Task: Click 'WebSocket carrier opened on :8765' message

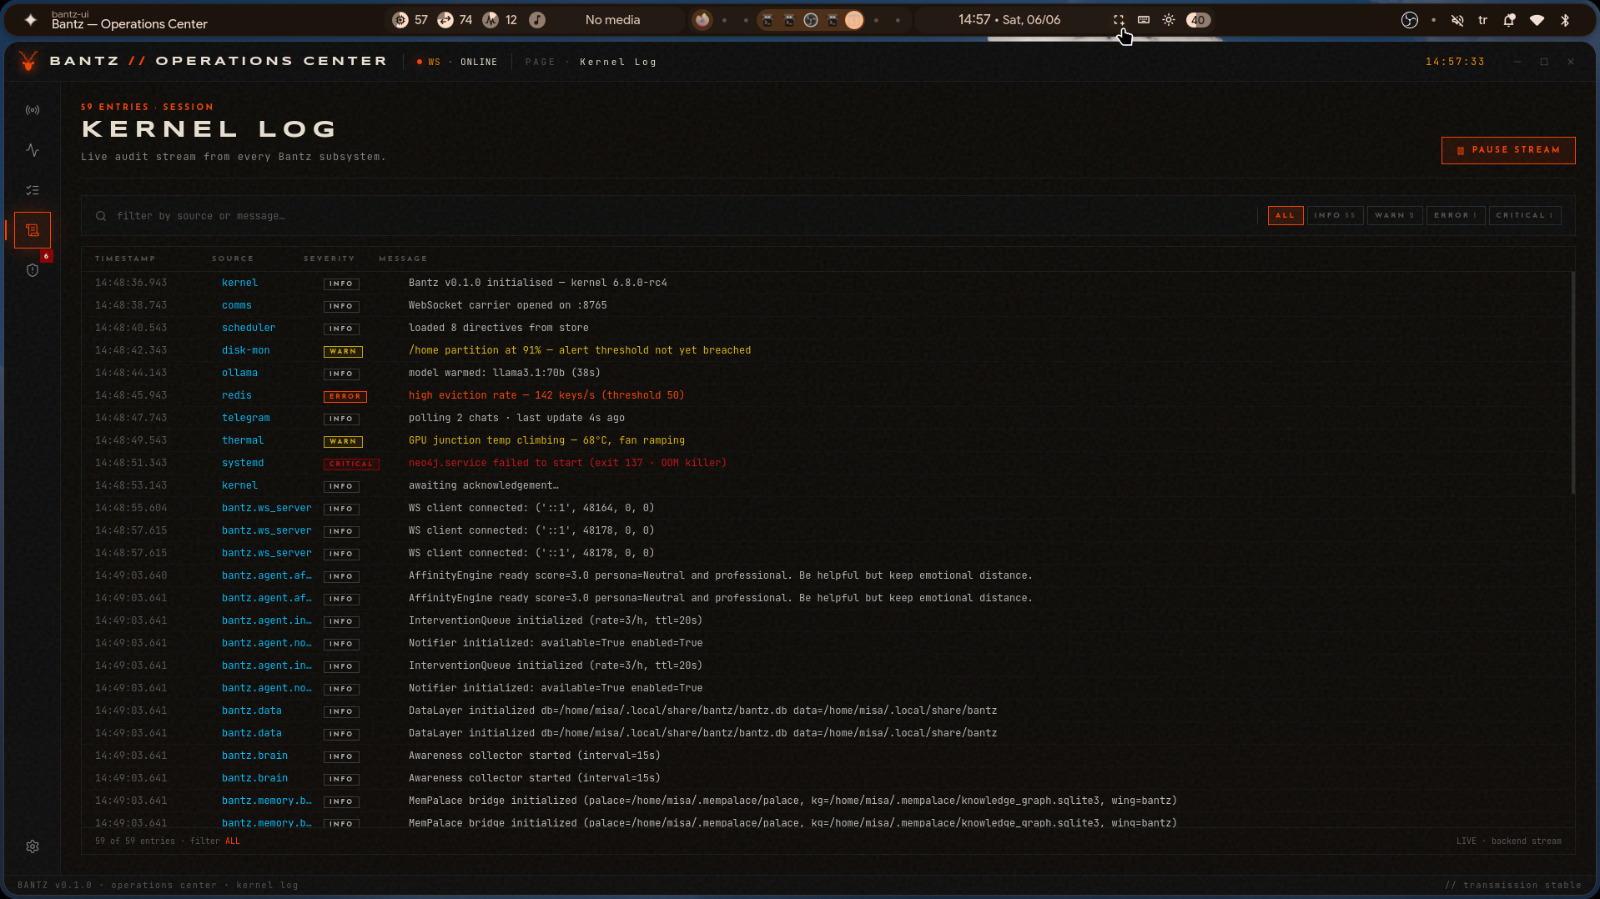Action: pyautogui.click(x=507, y=305)
